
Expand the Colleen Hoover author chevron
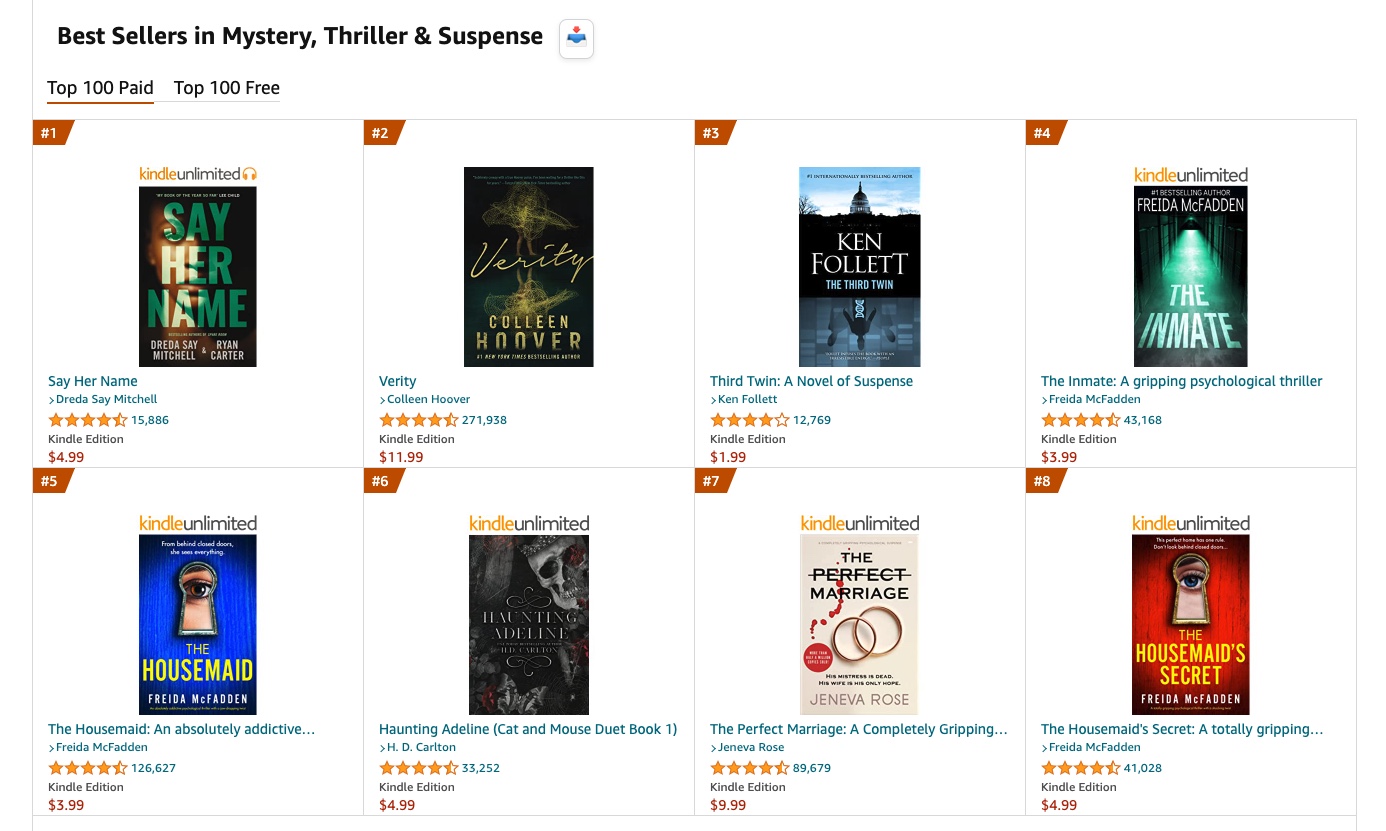pyautogui.click(x=383, y=399)
